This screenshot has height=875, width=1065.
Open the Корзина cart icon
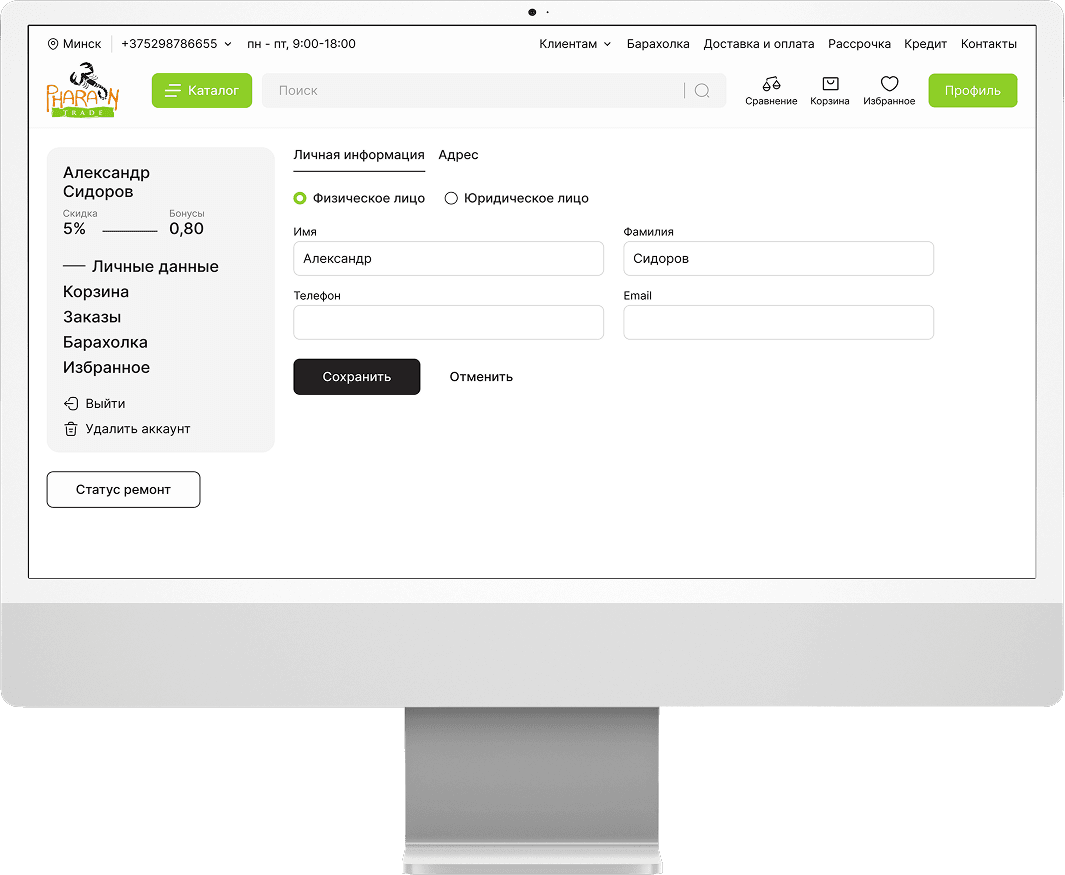(x=830, y=84)
